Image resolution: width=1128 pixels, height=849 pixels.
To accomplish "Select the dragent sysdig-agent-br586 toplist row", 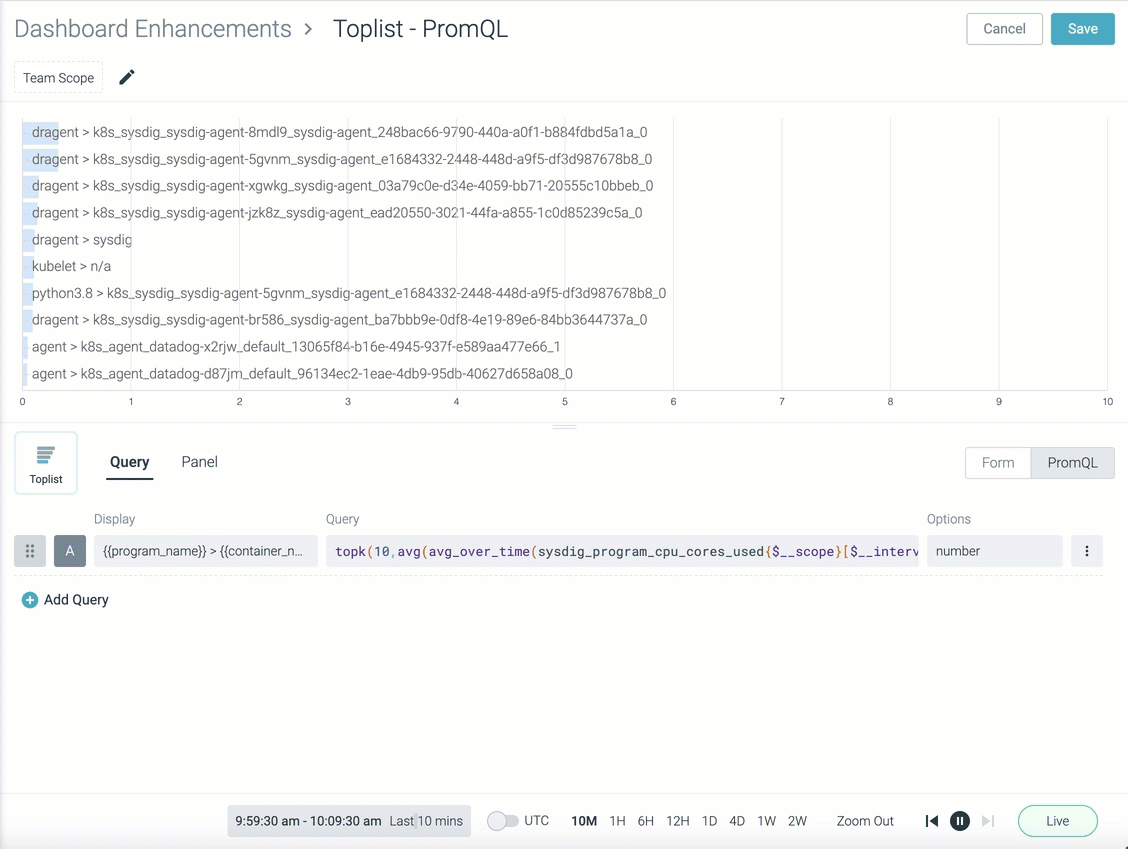I will click(x=340, y=320).
